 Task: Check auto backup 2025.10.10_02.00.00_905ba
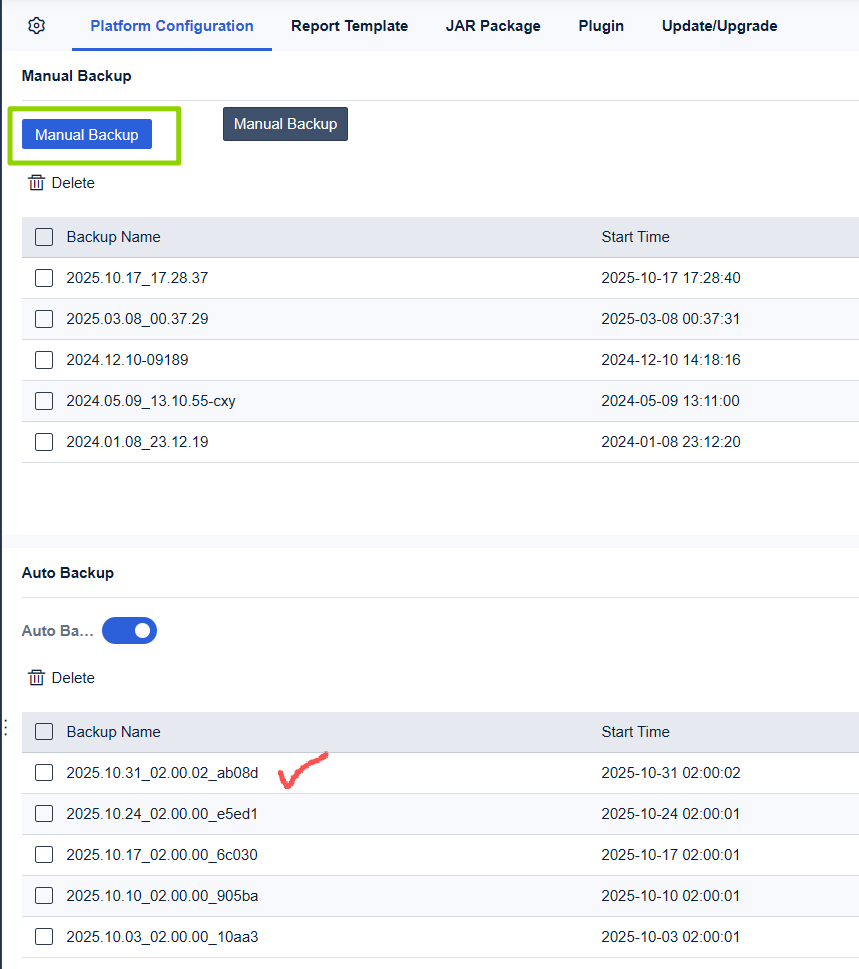tap(44, 895)
